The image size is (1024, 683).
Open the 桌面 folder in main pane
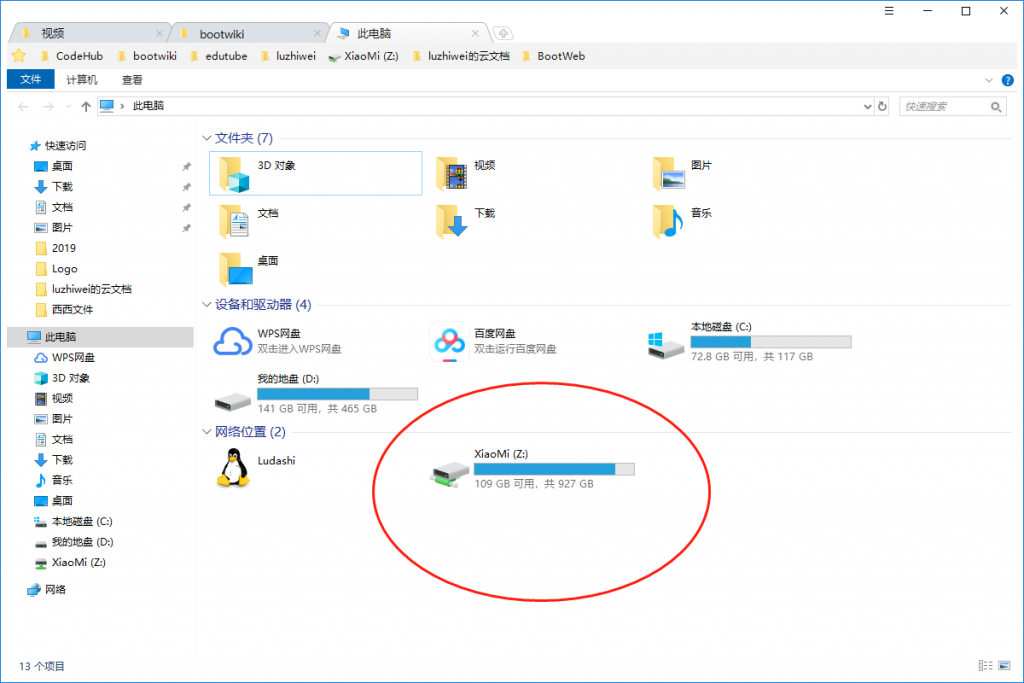235,268
